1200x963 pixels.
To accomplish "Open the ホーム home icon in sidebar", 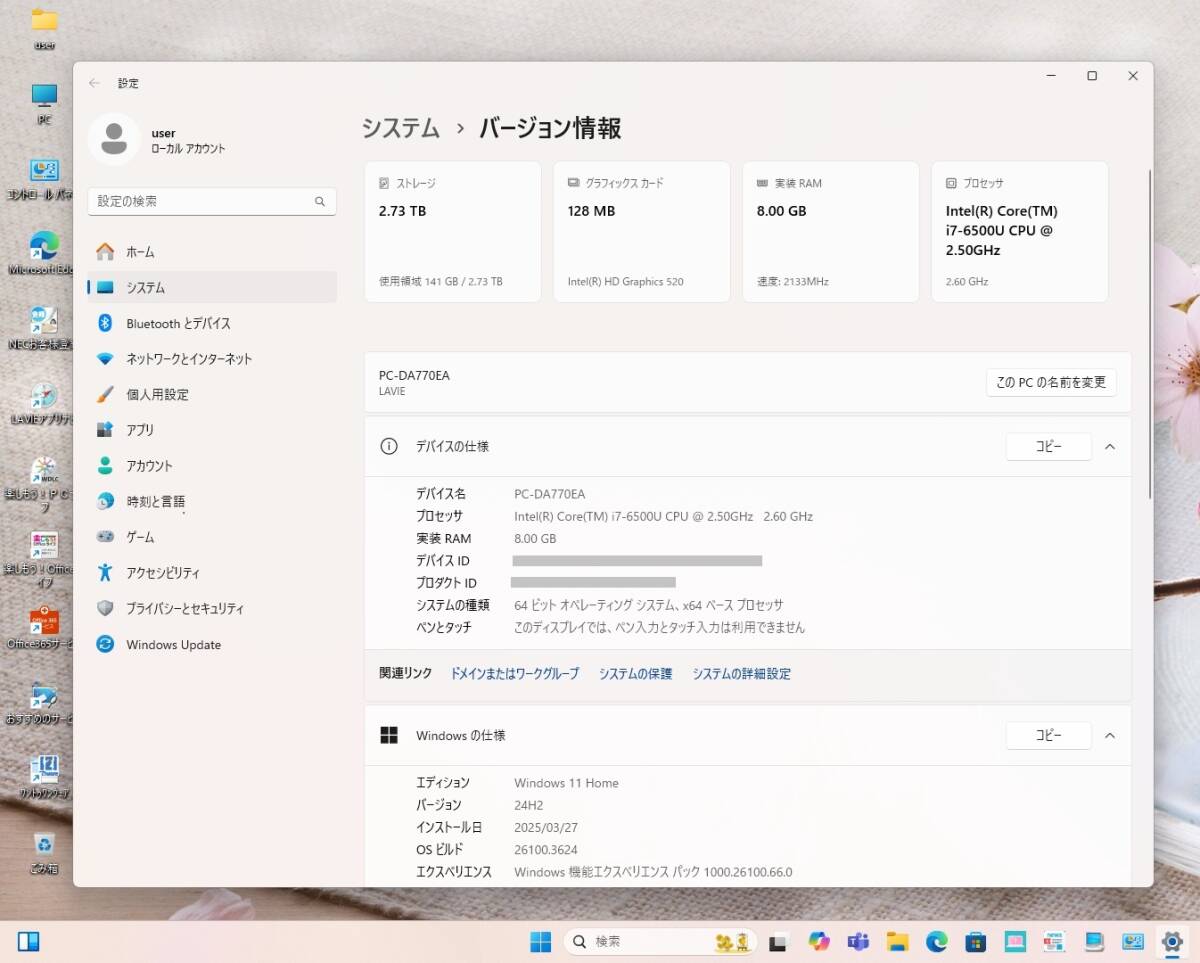I will [x=105, y=252].
